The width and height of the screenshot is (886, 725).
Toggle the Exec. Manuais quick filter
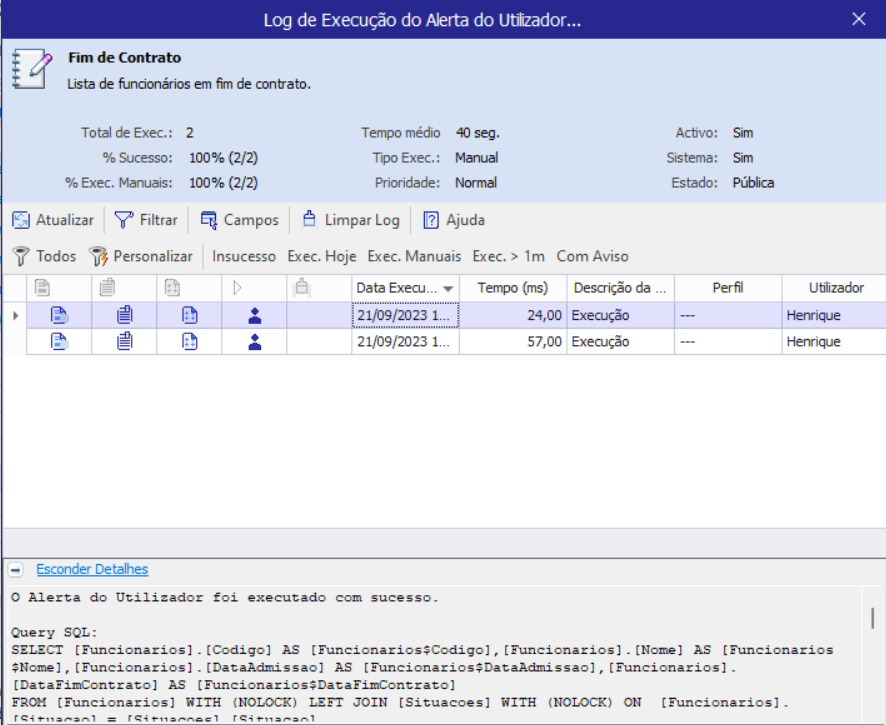[414, 256]
